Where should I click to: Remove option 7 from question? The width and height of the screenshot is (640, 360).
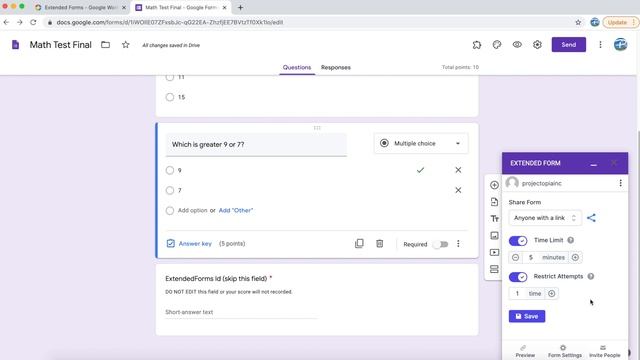pos(458,190)
